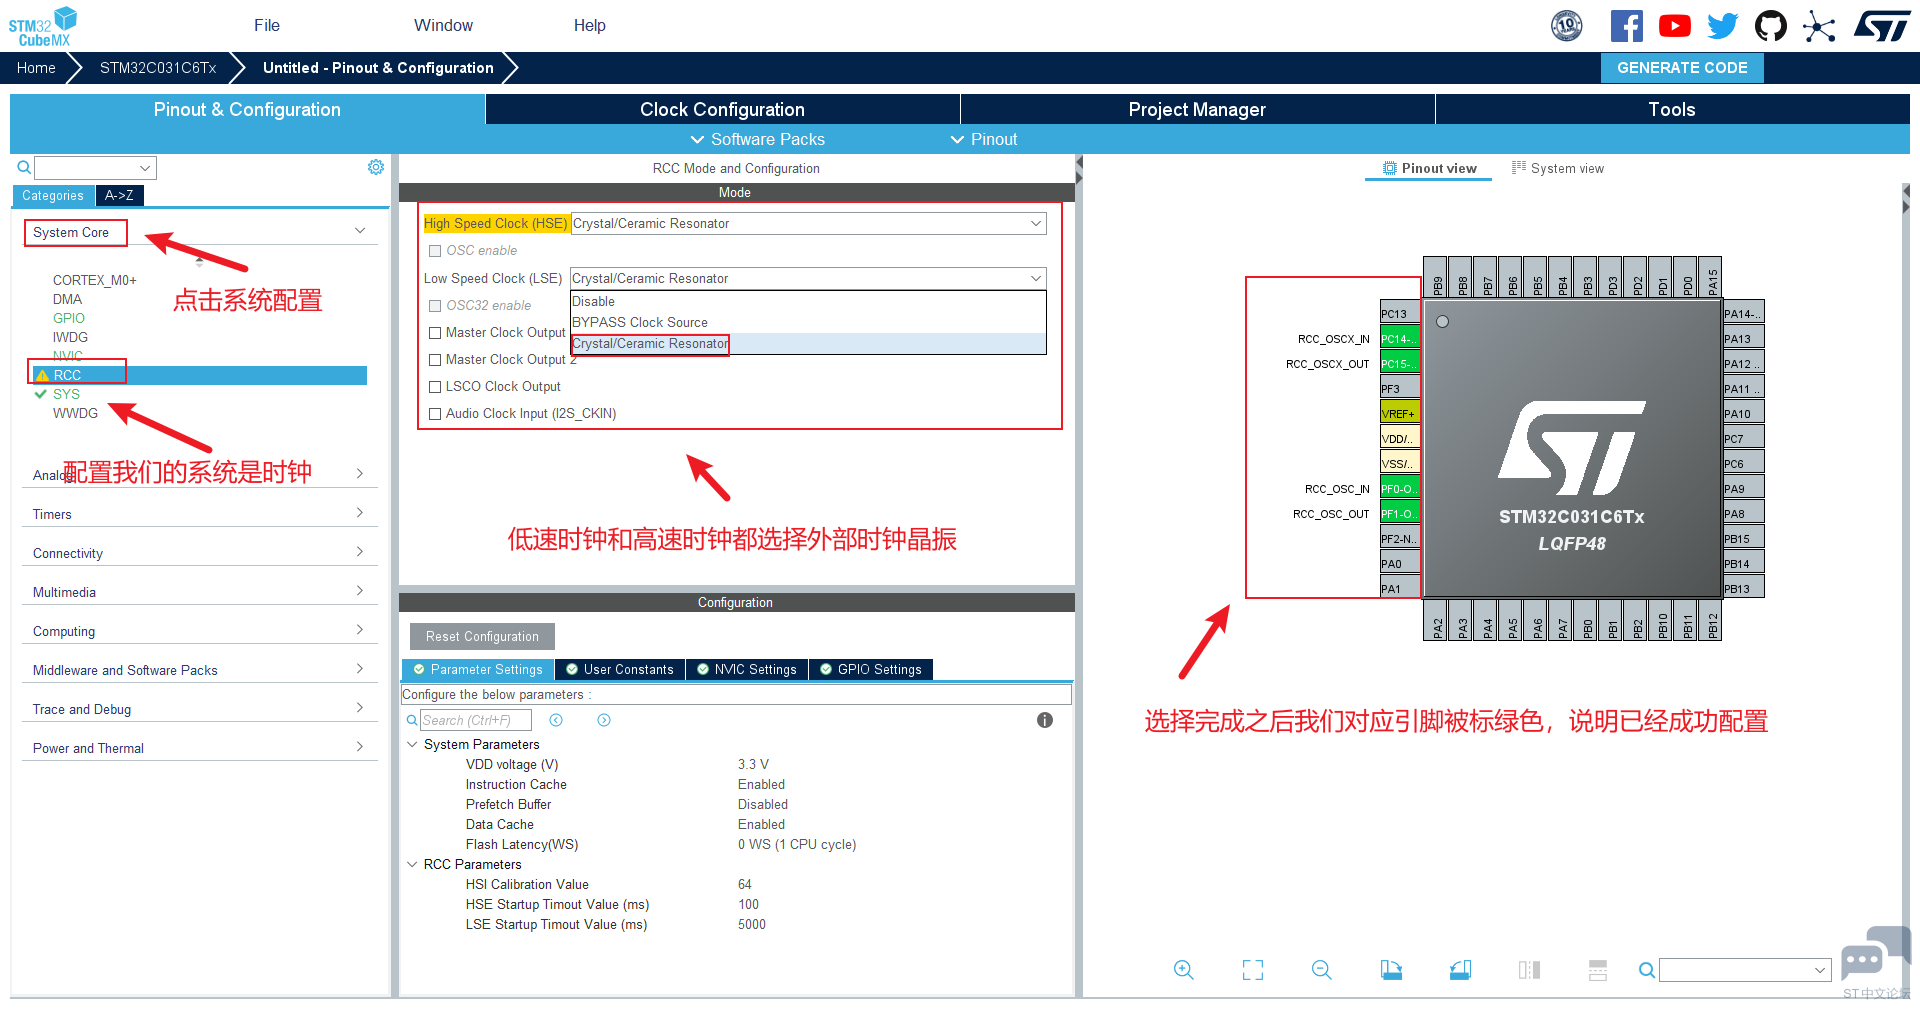Click the STM32CubeMX logo
The image size is (1920, 1009).
tap(43, 26)
